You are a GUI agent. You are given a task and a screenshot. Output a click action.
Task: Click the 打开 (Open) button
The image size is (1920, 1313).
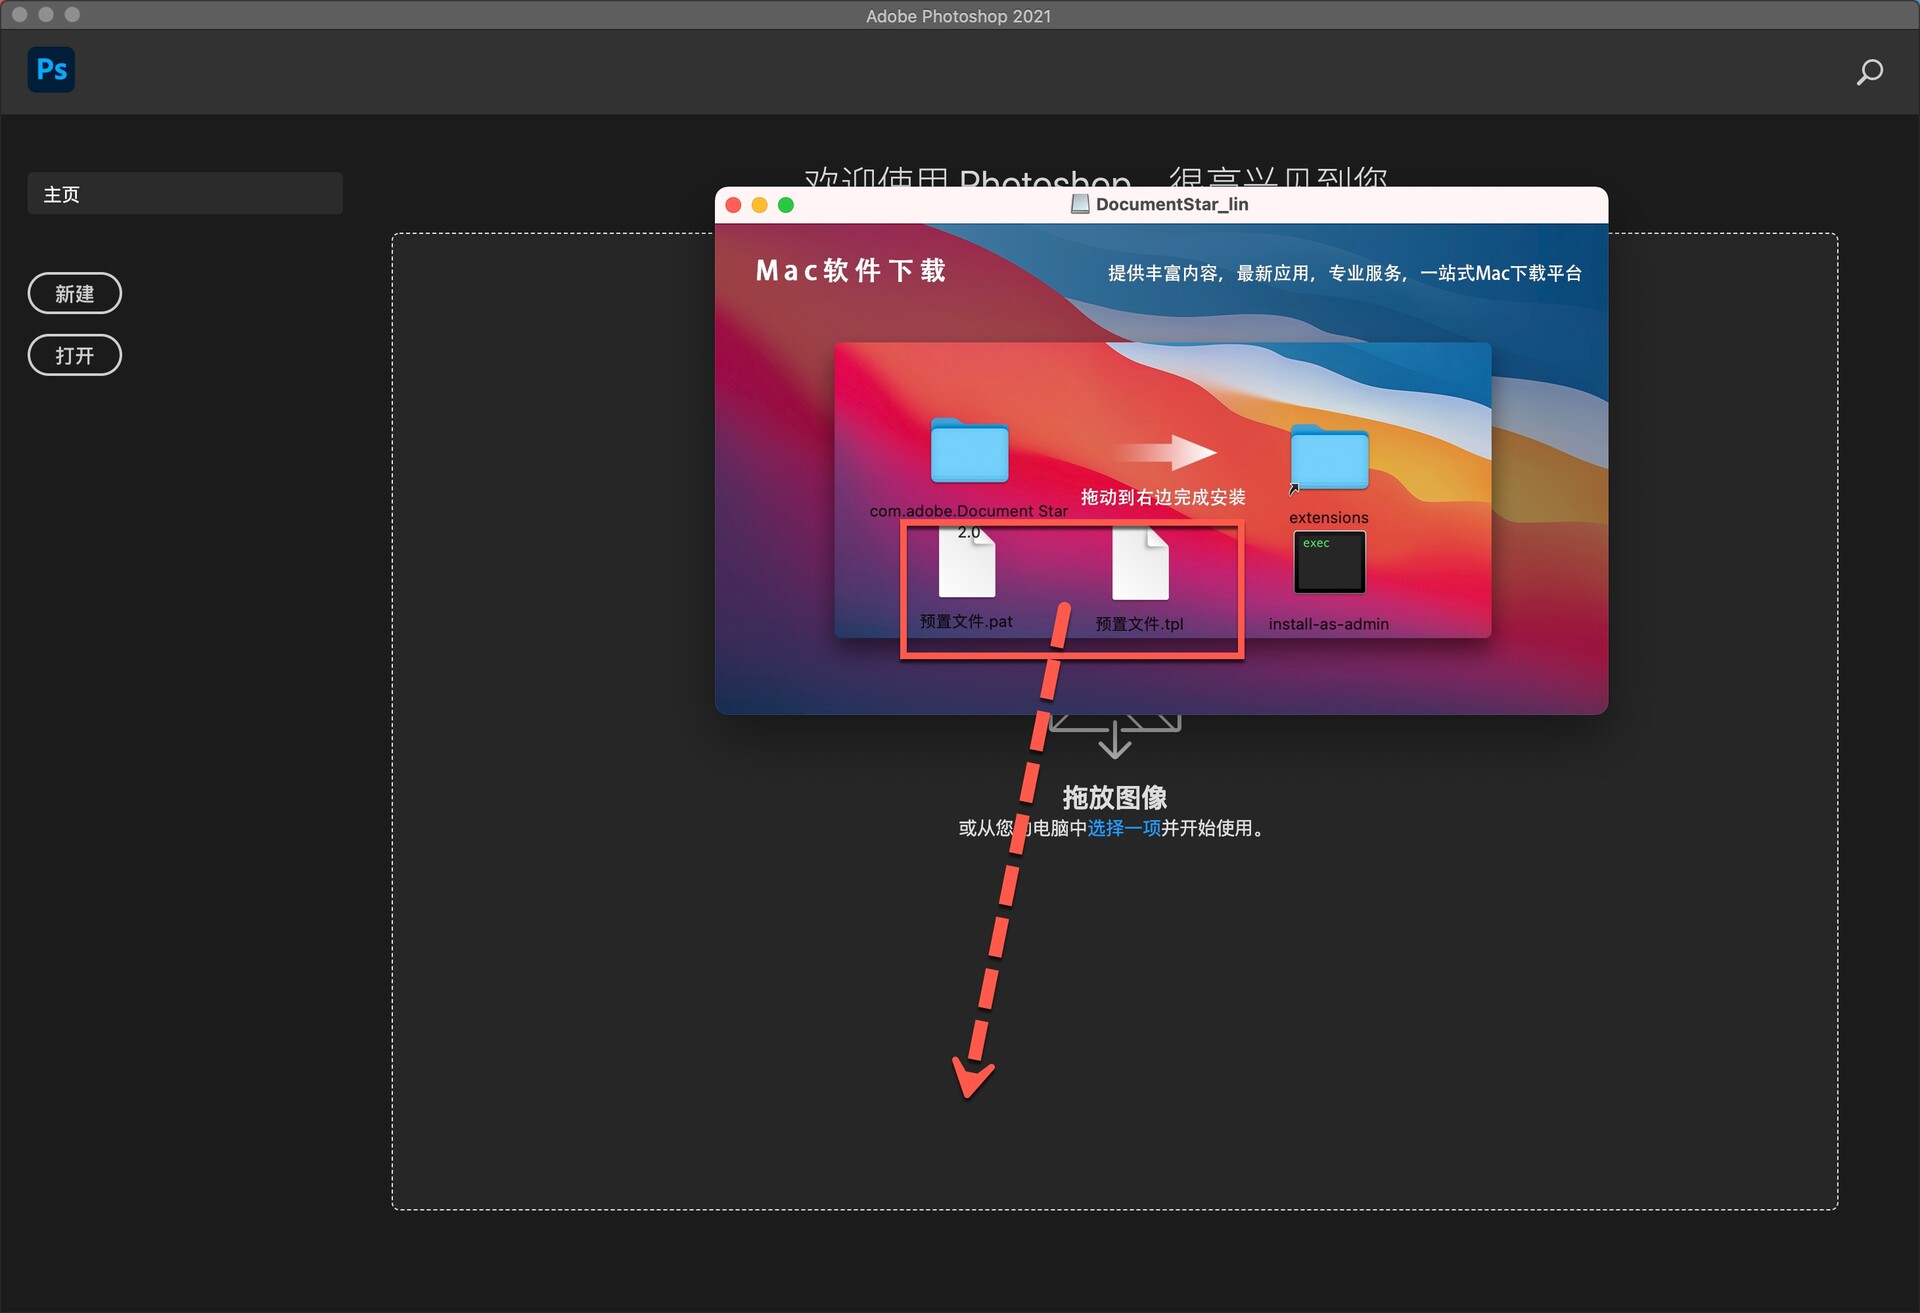coord(75,355)
